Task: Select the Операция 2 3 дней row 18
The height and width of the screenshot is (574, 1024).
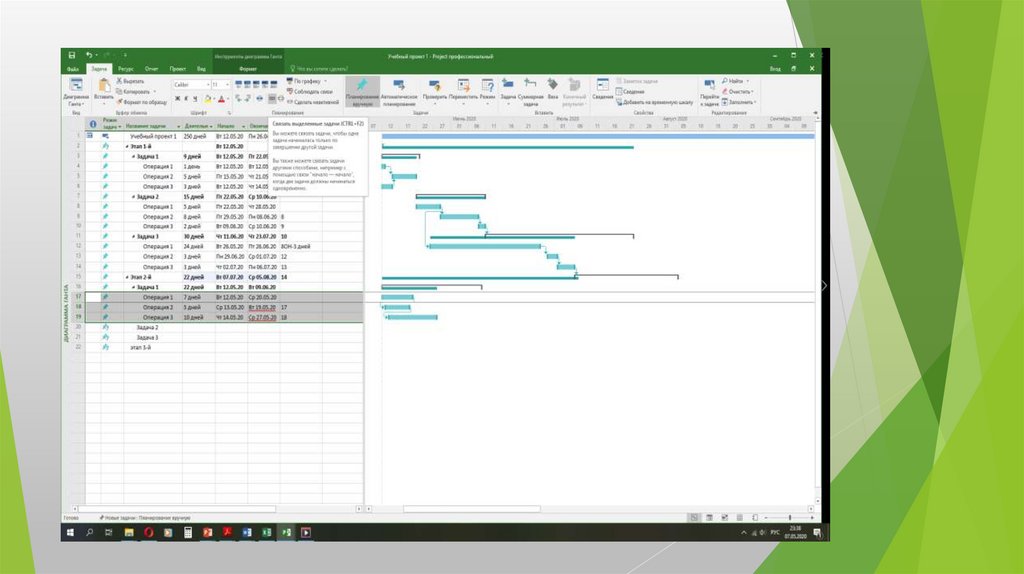Action: (x=224, y=307)
